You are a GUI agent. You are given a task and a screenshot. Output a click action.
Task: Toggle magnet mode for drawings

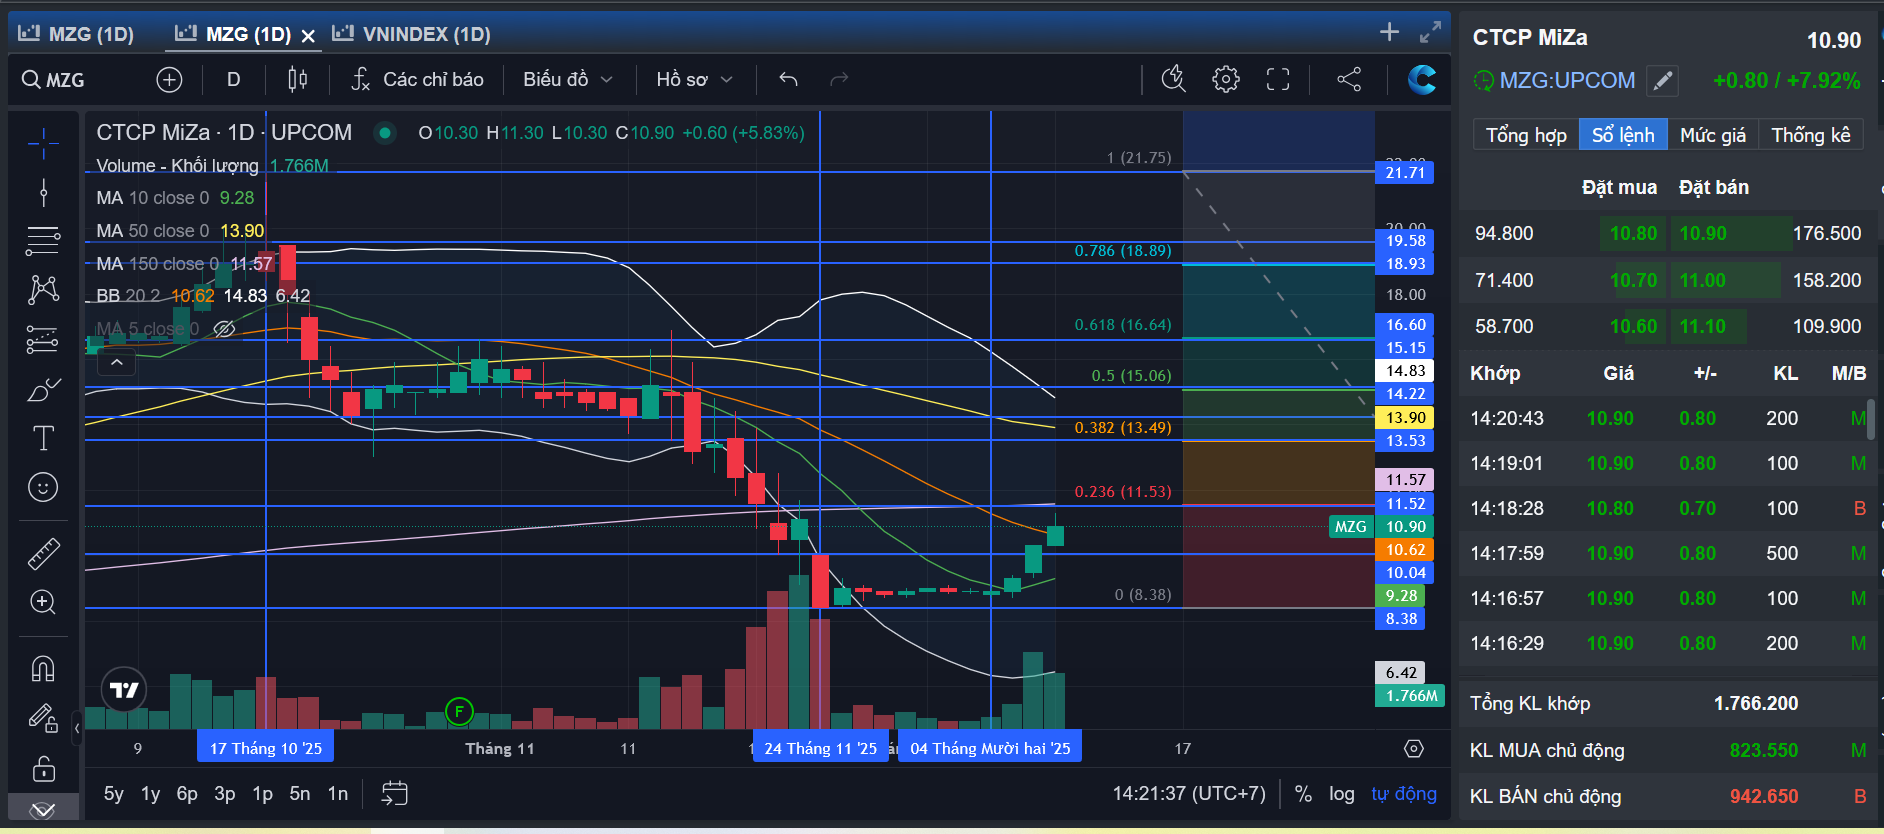point(43,668)
